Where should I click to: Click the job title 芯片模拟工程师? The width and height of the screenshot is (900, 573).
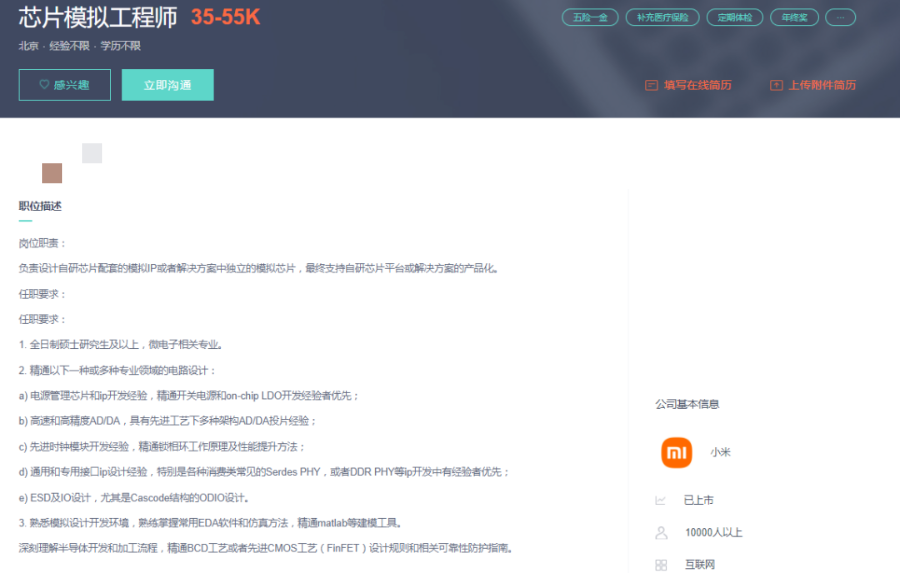coord(98,18)
